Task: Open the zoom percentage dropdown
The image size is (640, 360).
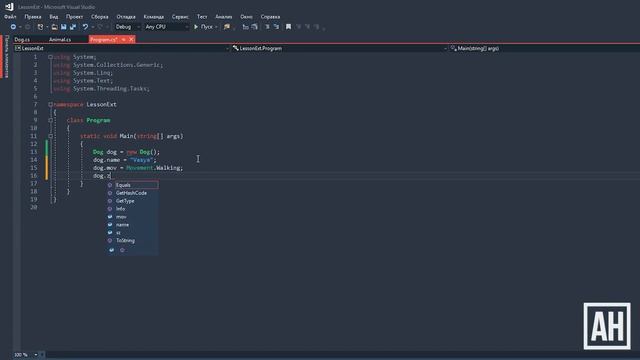Action: 36,355
